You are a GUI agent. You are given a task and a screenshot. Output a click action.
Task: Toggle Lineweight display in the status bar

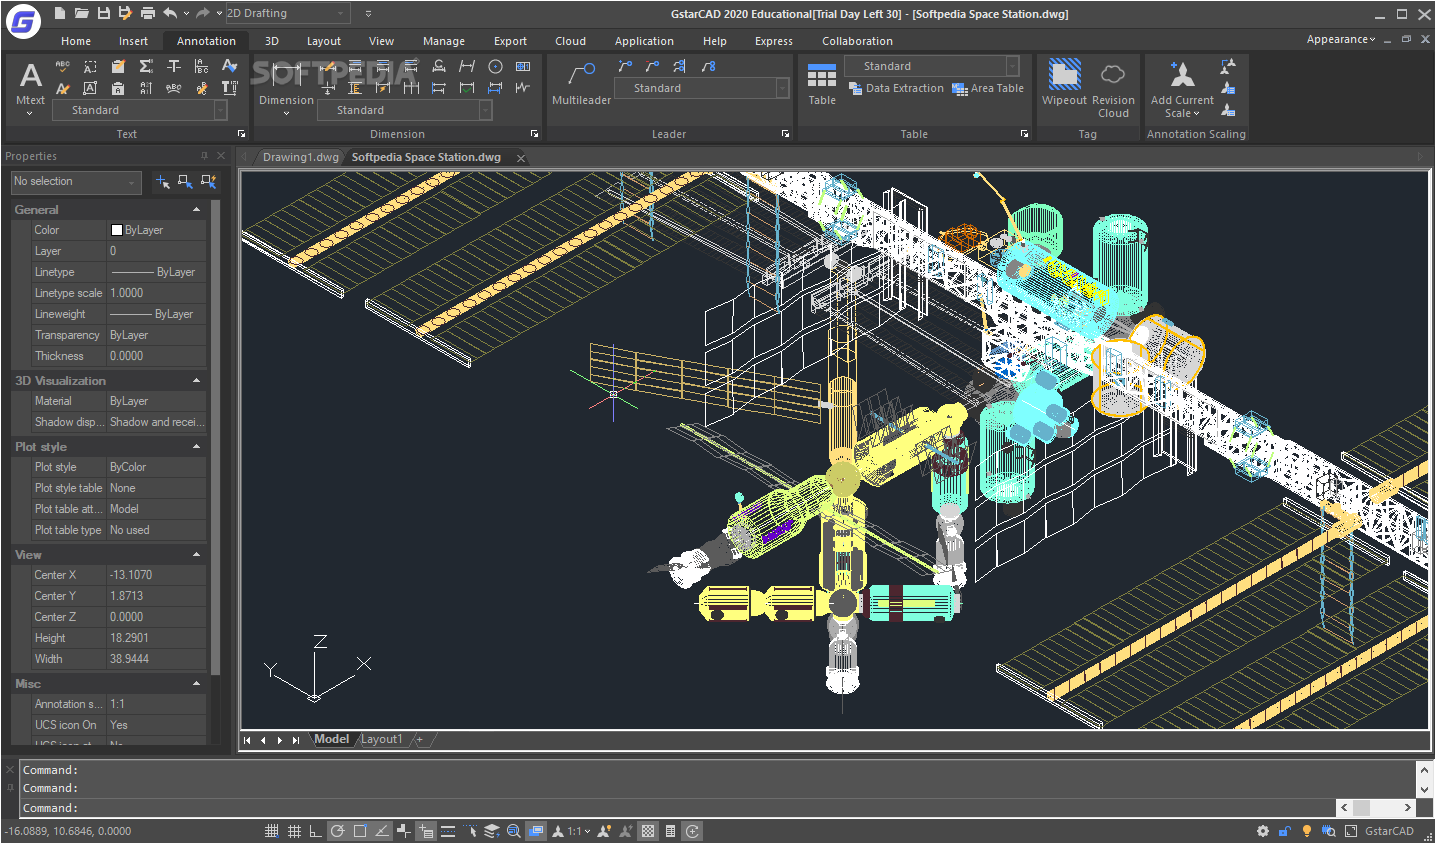click(448, 831)
